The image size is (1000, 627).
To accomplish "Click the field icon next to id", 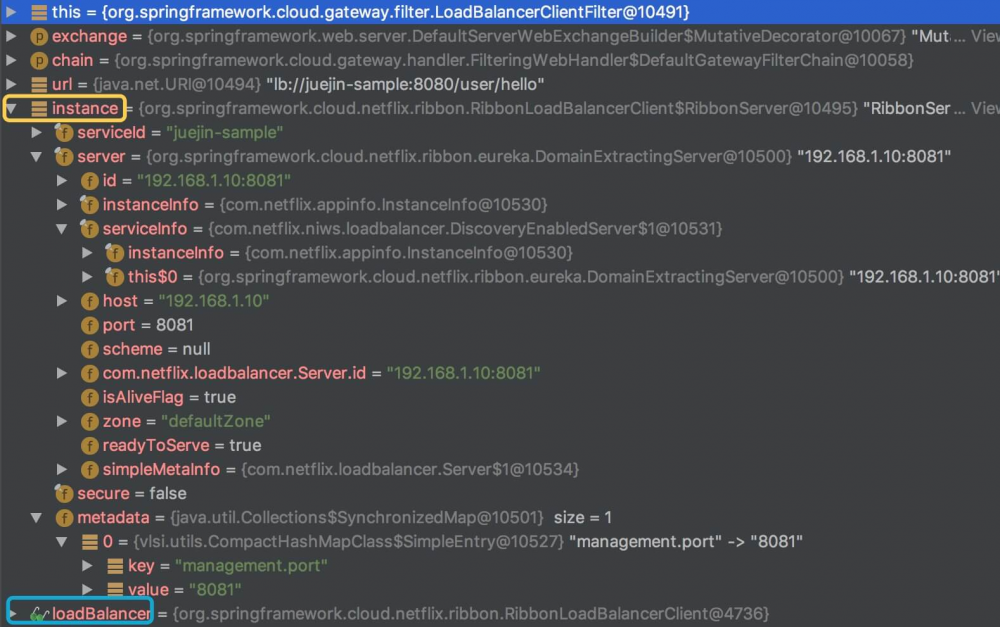I will (x=89, y=181).
